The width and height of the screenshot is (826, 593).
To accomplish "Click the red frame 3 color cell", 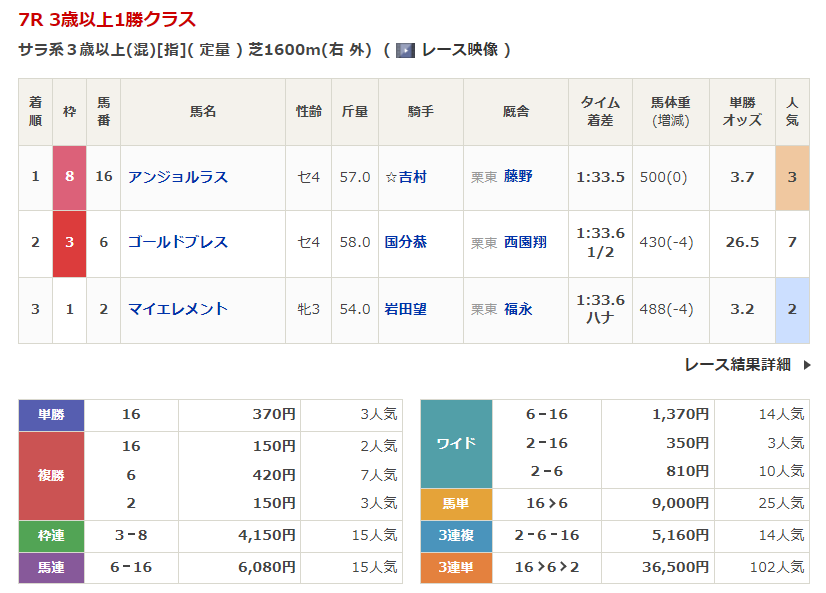I will [69, 242].
